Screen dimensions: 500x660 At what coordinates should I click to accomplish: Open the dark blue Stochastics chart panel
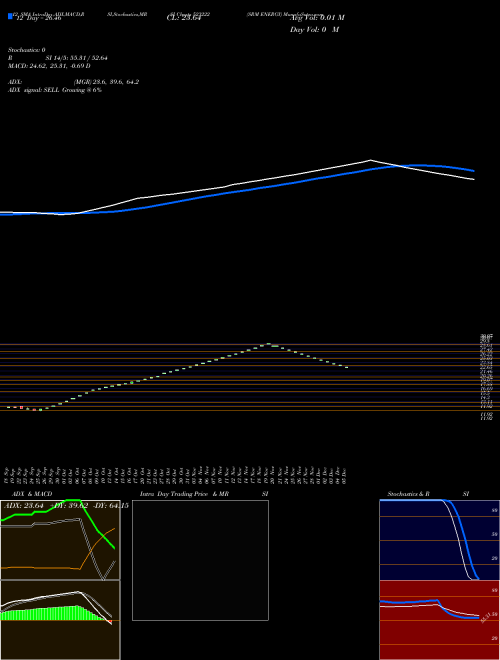click(440, 540)
